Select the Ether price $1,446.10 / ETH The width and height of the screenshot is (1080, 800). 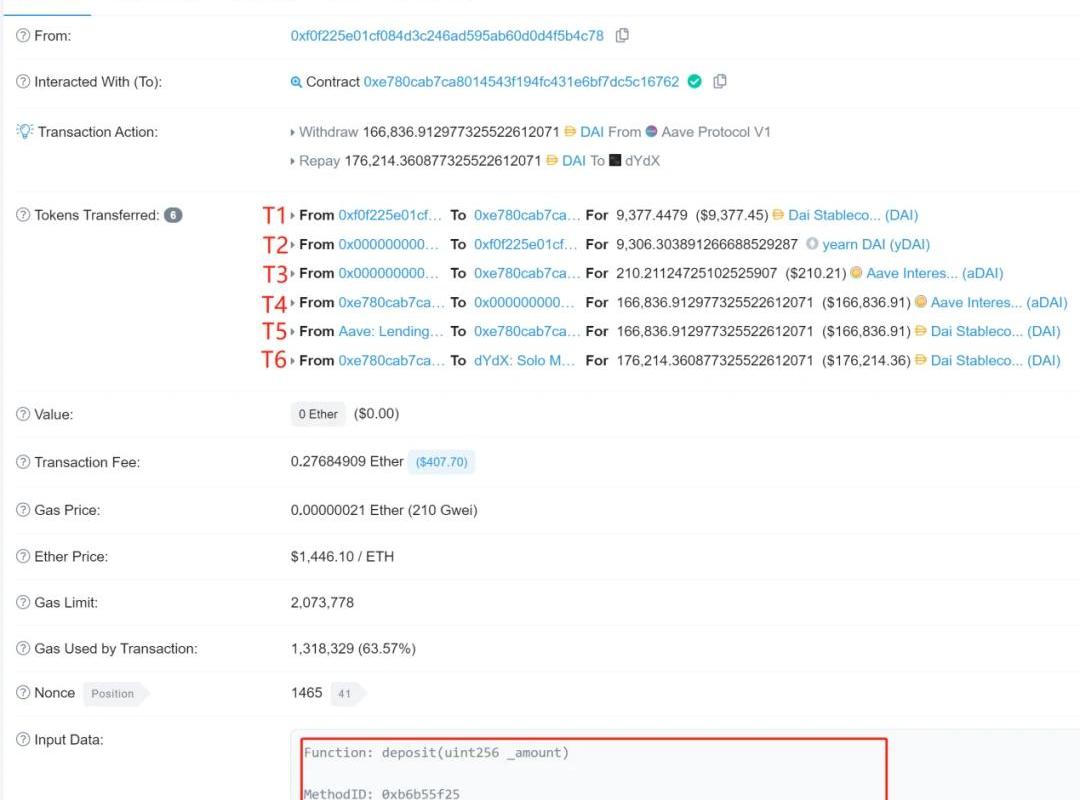coord(342,557)
